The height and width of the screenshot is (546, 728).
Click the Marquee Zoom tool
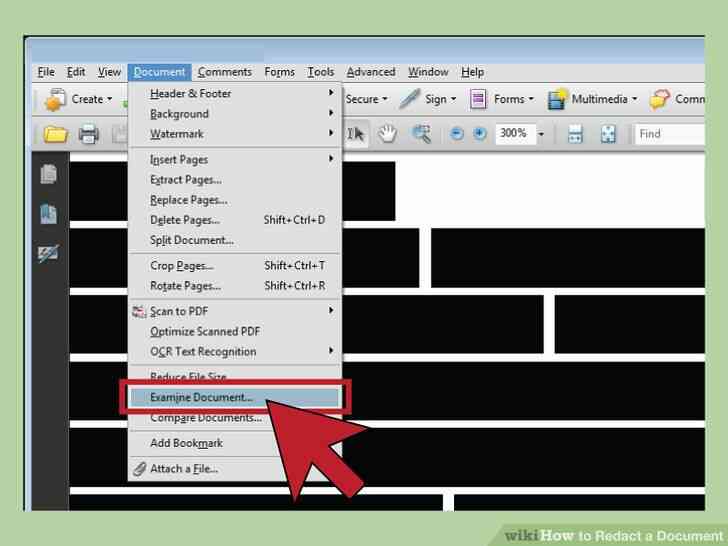click(x=421, y=134)
